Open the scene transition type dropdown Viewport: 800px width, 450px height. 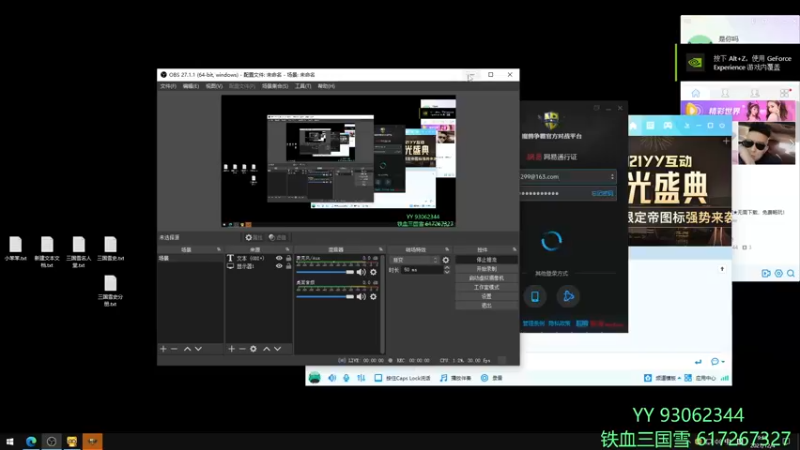(x=414, y=260)
